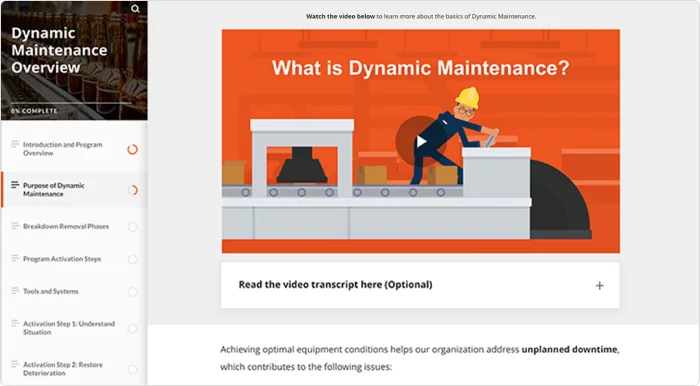Click lines icon left of Activation Step 2
This screenshot has height=386, width=700.
pos(15,364)
